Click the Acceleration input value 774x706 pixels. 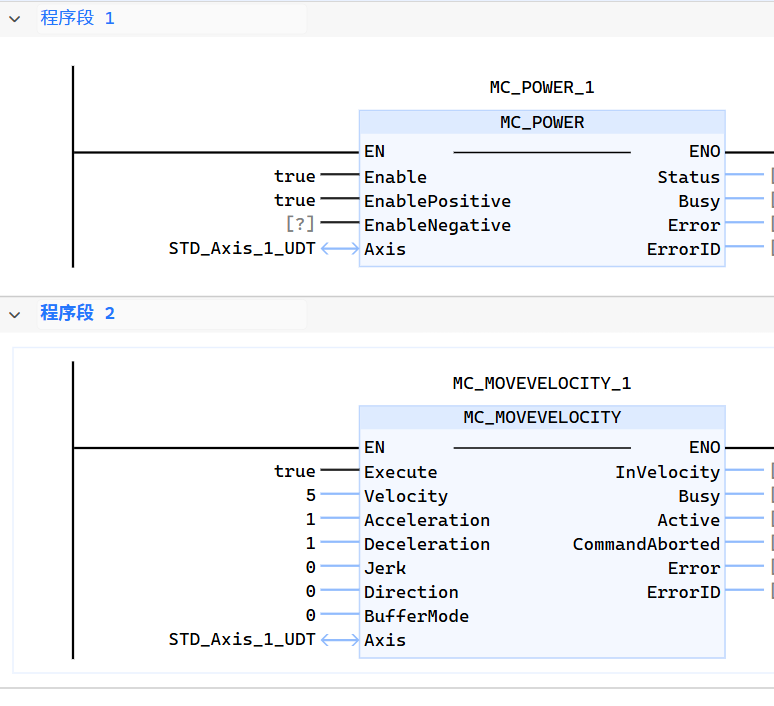(310, 520)
